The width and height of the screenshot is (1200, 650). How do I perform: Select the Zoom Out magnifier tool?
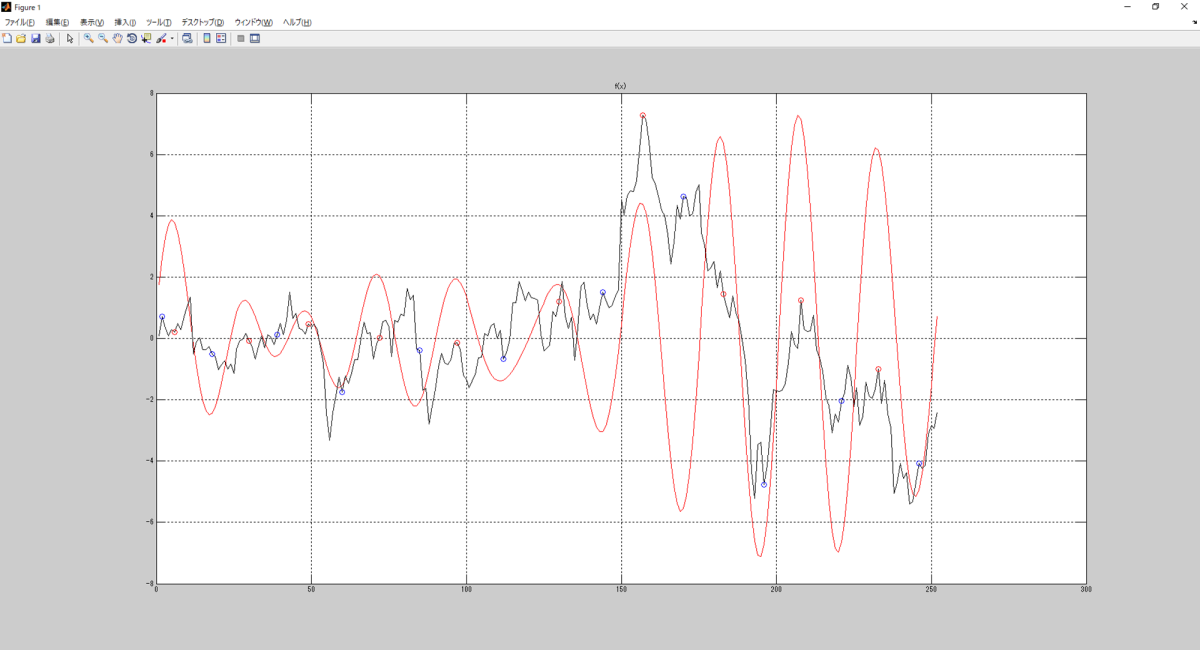click(x=103, y=38)
